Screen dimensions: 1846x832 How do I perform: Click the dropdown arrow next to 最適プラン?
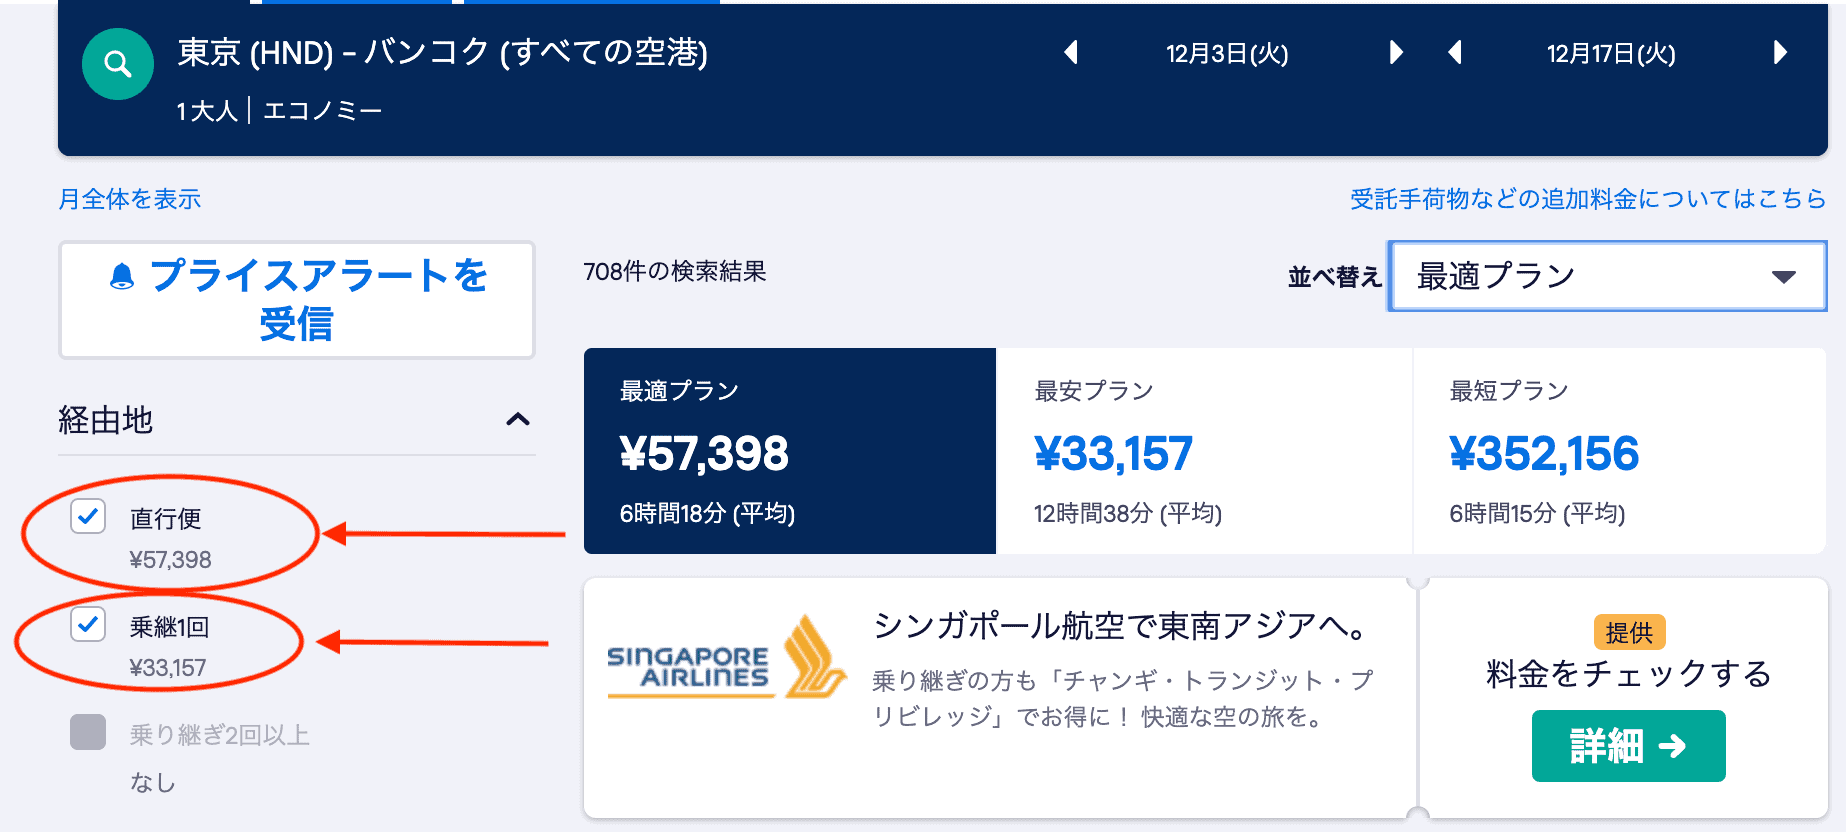[x=1782, y=277]
